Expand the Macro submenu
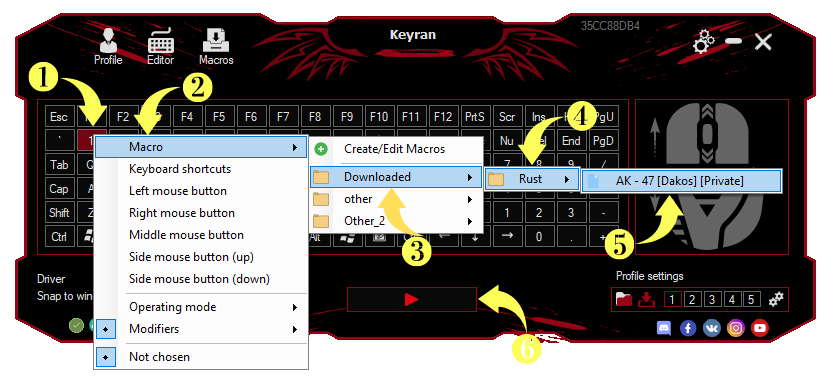This screenshot has width=832, height=377. coord(202,147)
